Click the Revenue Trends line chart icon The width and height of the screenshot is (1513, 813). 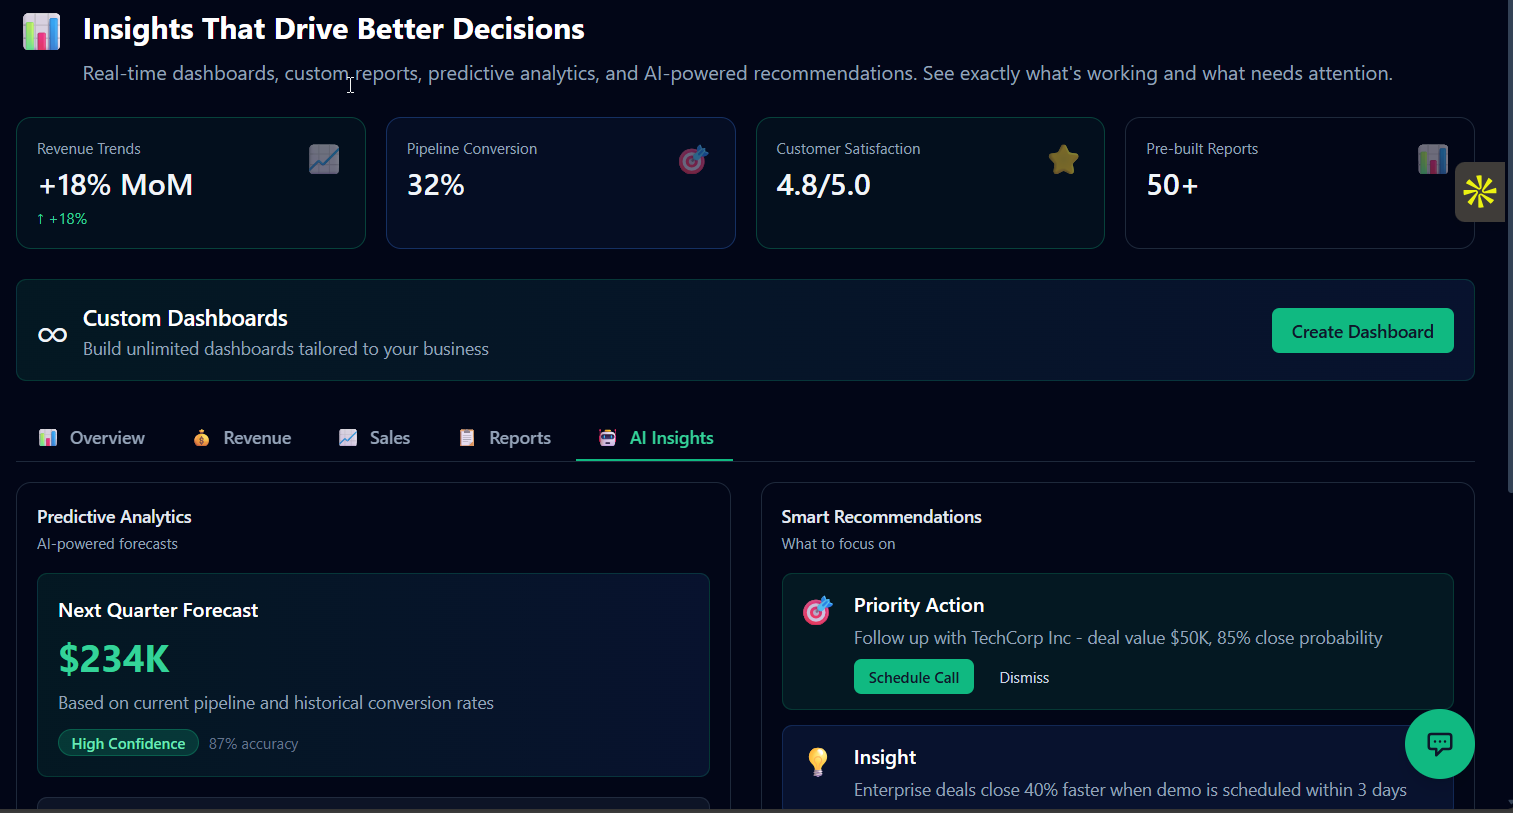click(x=323, y=159)
